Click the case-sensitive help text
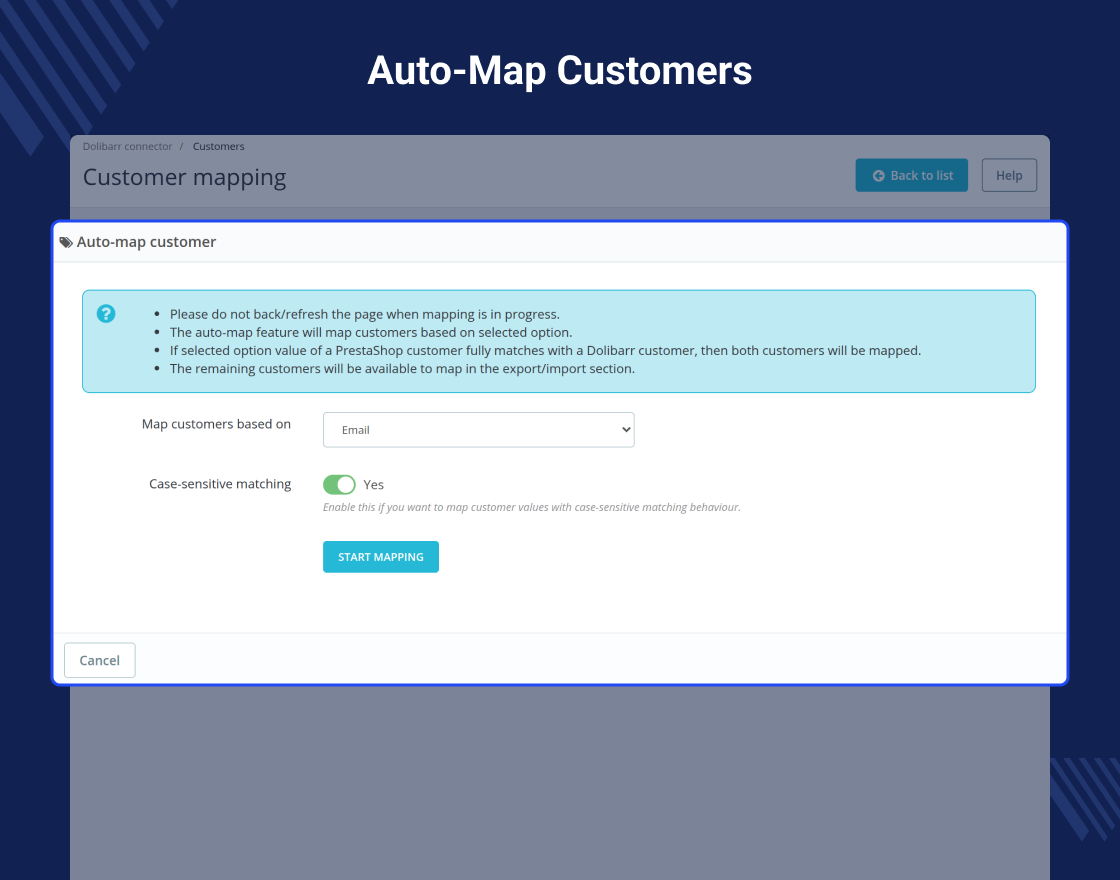Image resolution: width=1120 pixels, height=880 pixels. [x=531, y=507]
